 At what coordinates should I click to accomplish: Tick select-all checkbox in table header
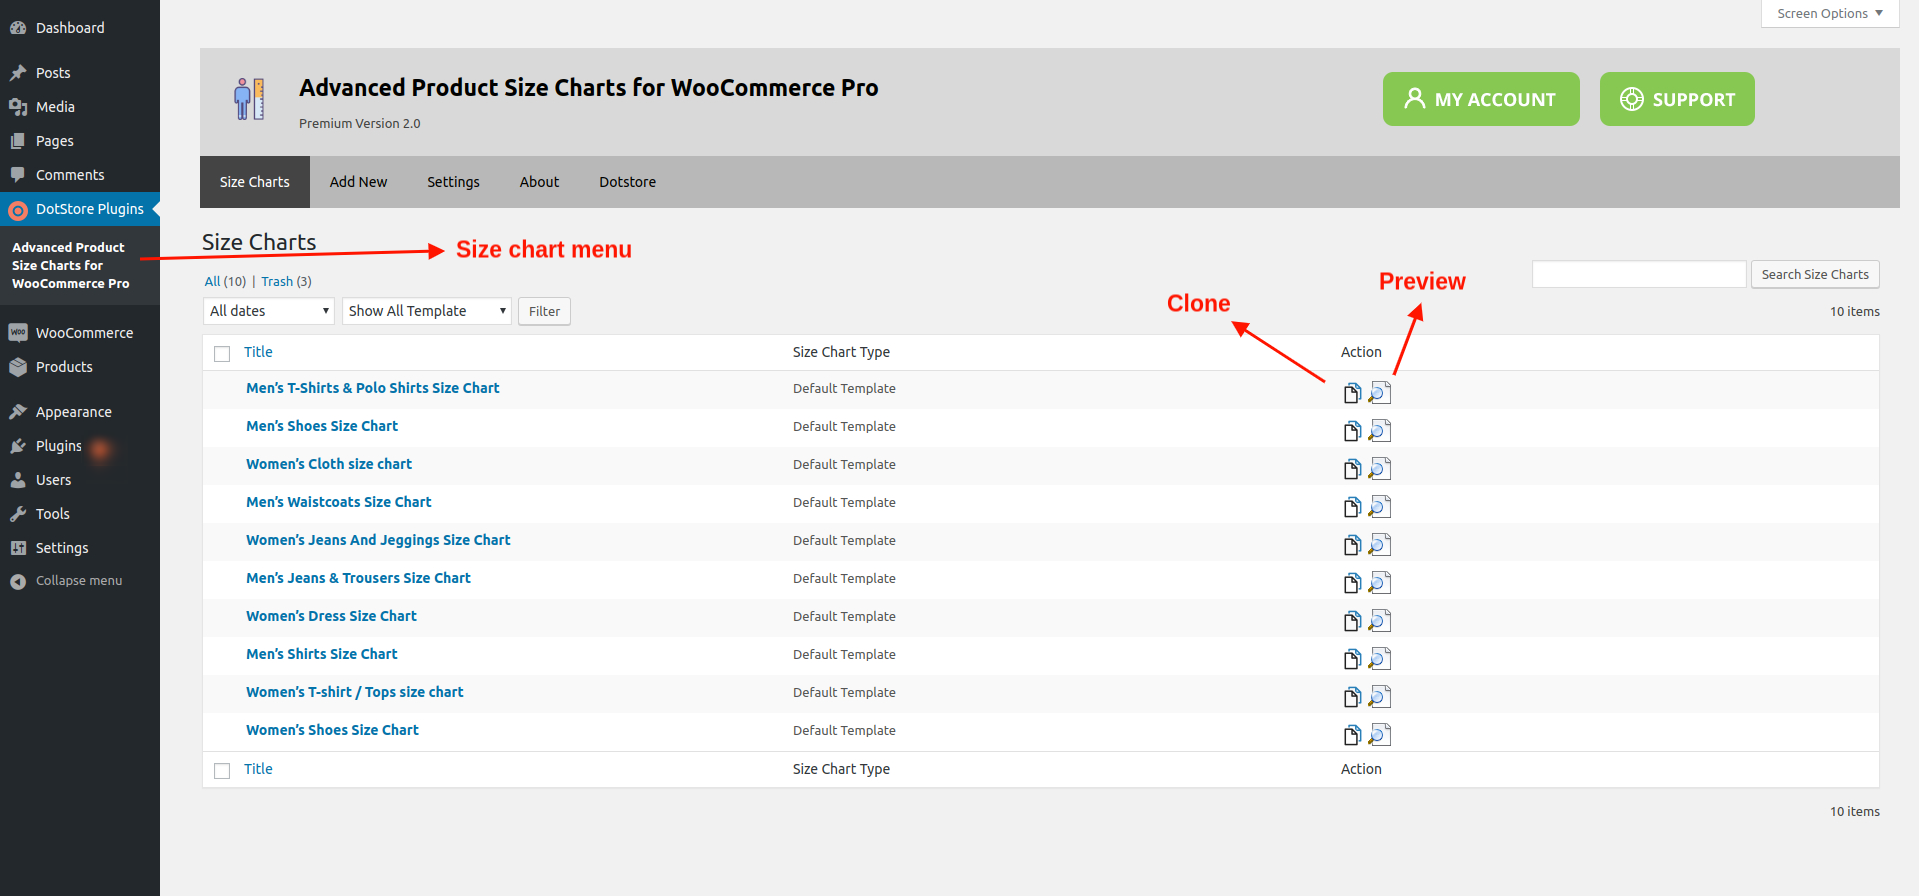pos(222,353)
